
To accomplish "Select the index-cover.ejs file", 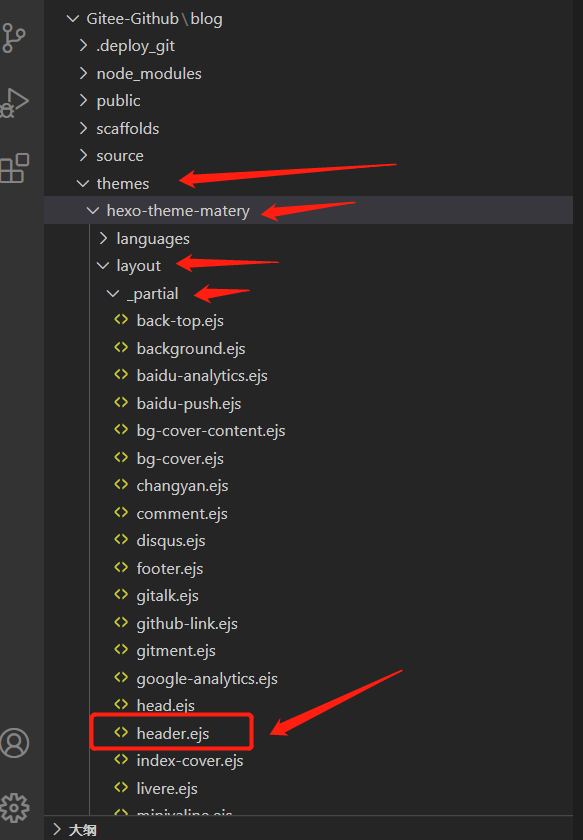I will [190, 761].
